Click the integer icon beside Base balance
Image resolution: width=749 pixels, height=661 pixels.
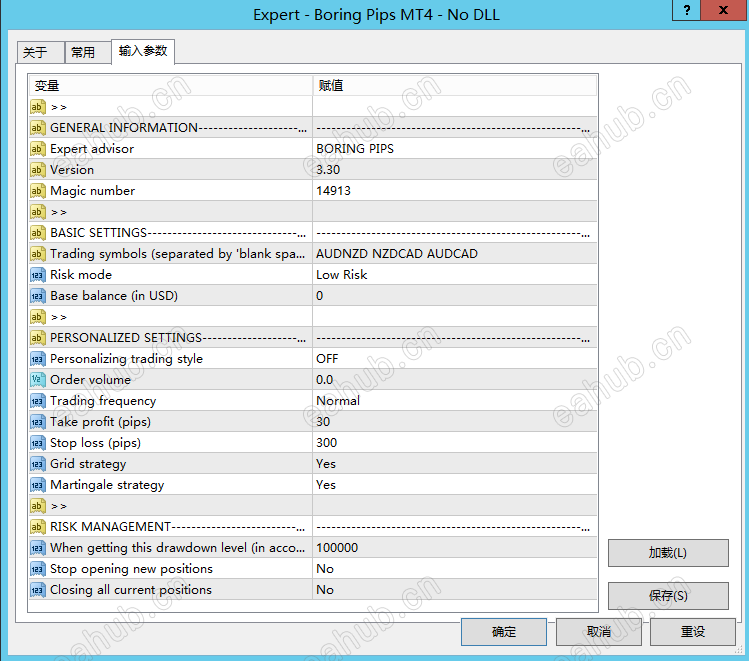[x=38, y=296]
